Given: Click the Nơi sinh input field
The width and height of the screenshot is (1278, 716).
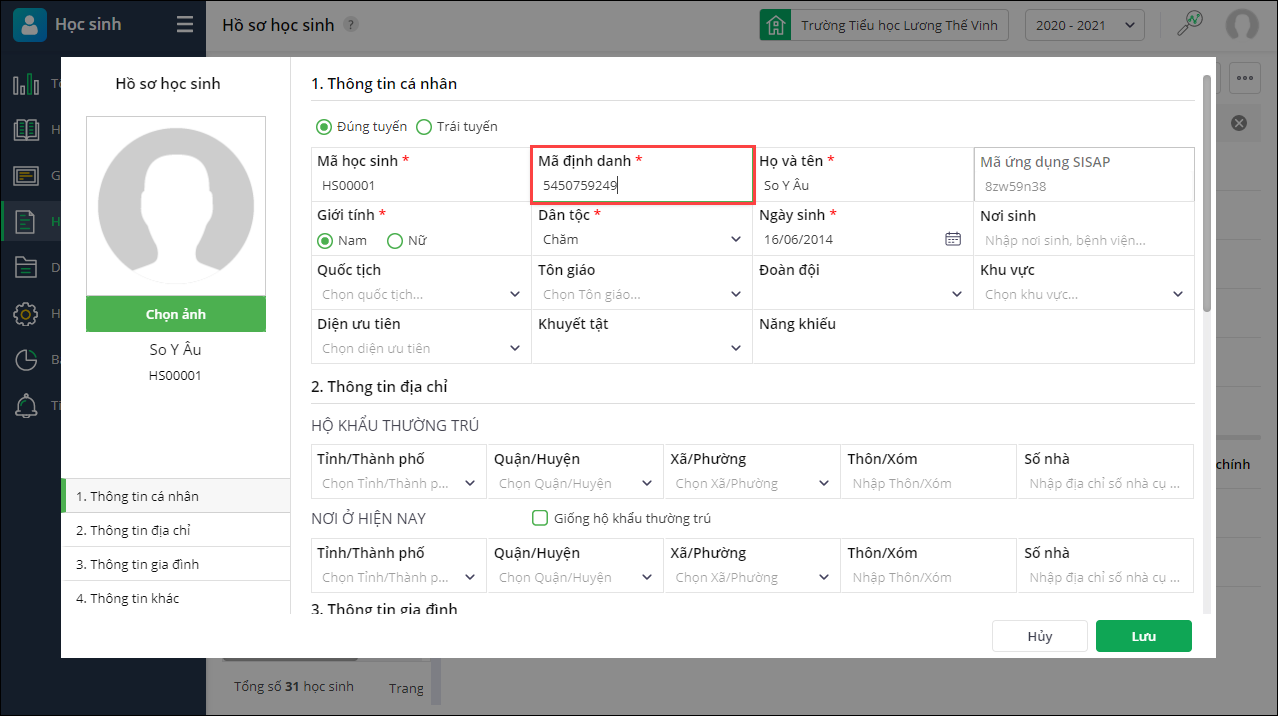Looking at the screenshot, I should click(x=1083, y=240).
